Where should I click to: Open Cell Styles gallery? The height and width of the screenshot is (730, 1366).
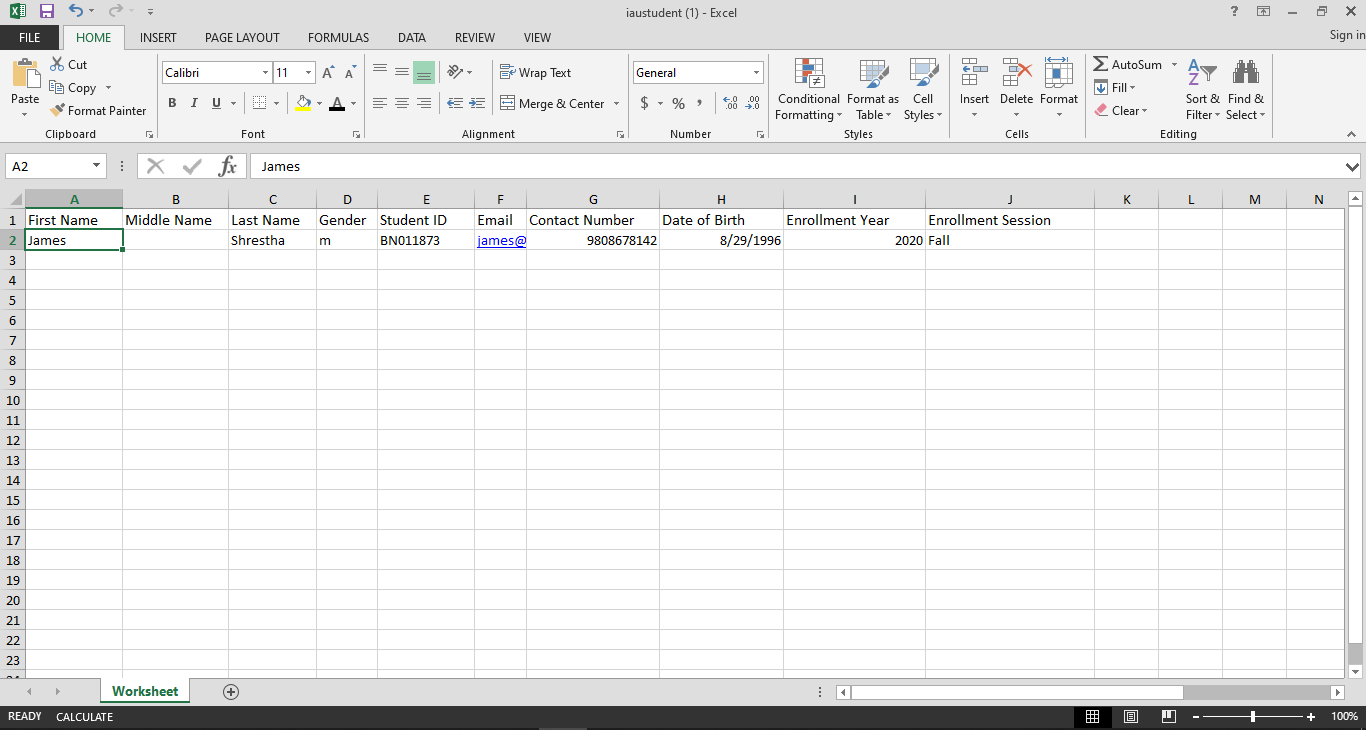(x=923, y=89)
